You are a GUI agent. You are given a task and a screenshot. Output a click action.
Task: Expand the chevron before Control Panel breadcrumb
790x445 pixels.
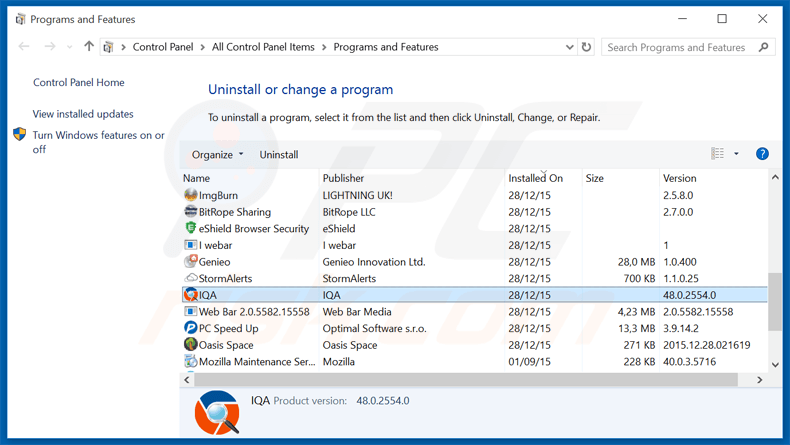[x=123, y=47]
